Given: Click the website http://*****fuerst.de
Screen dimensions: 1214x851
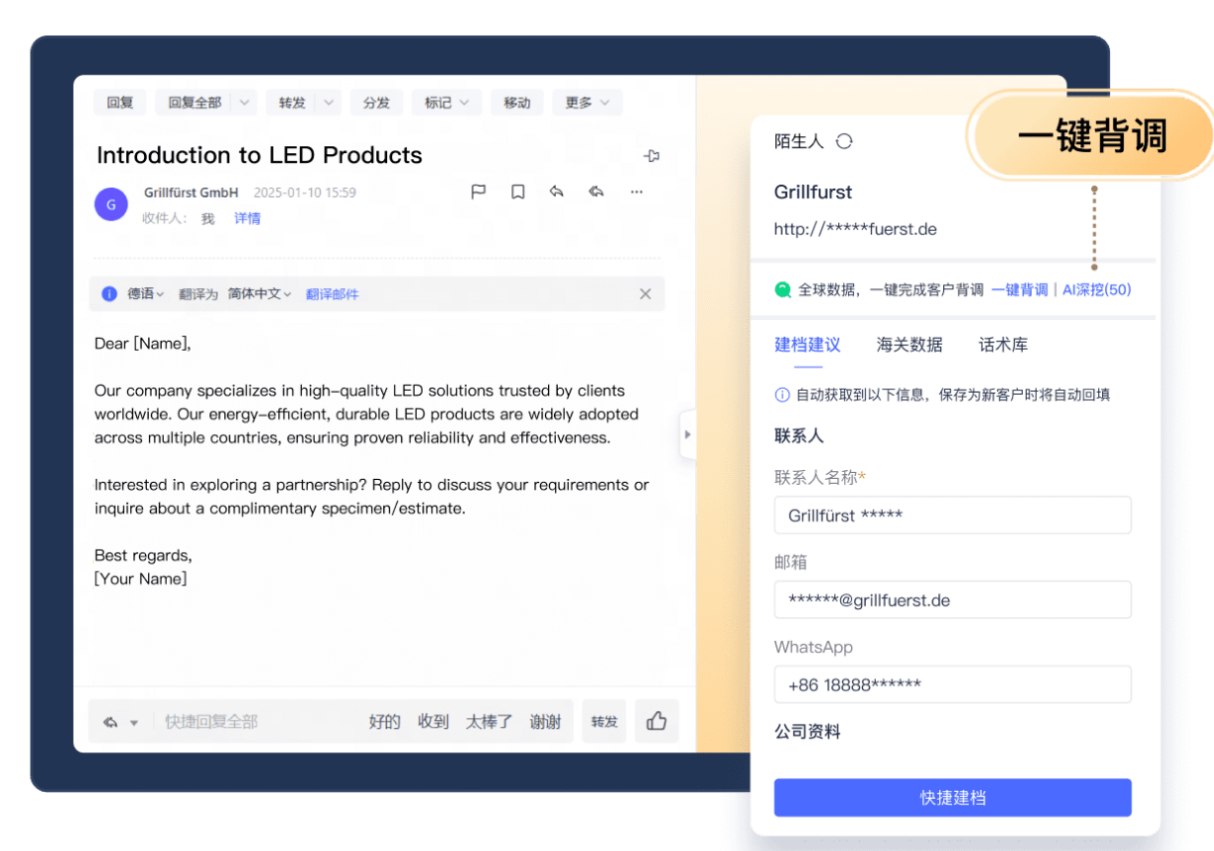Looking at the screenshot, I should coord(855,229).
